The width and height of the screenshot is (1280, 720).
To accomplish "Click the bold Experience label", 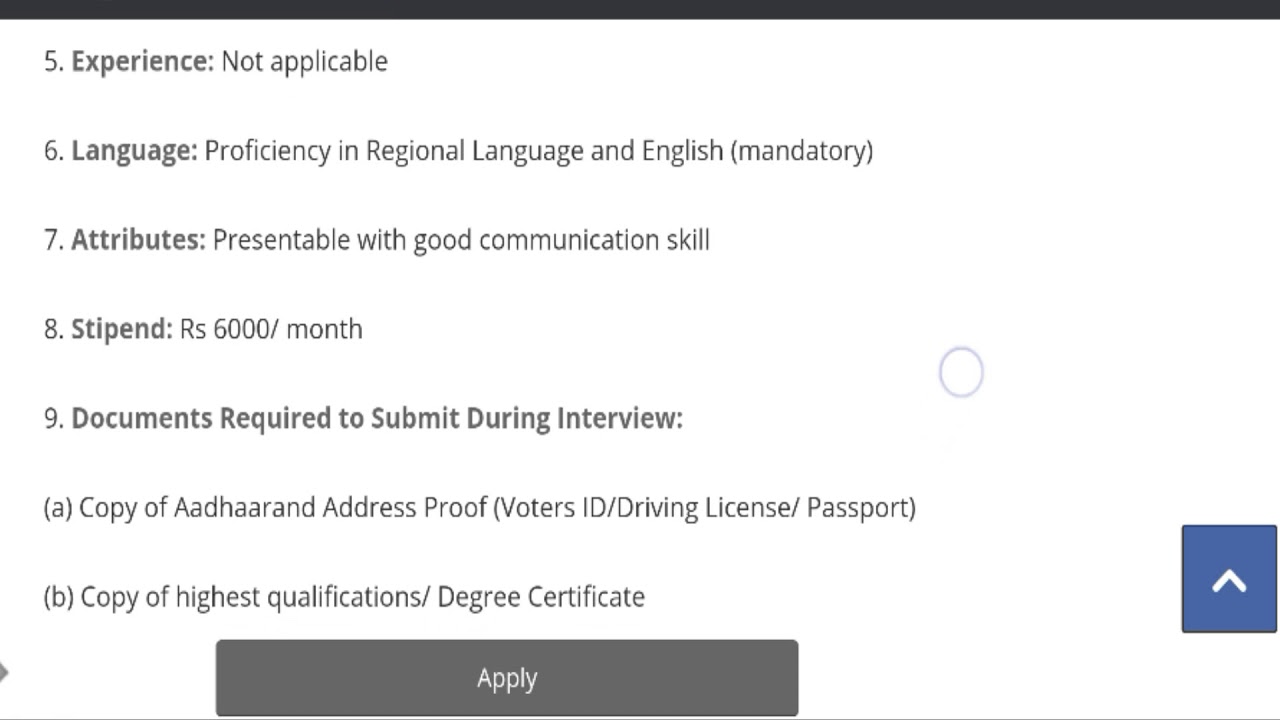I will pos(142,61).
